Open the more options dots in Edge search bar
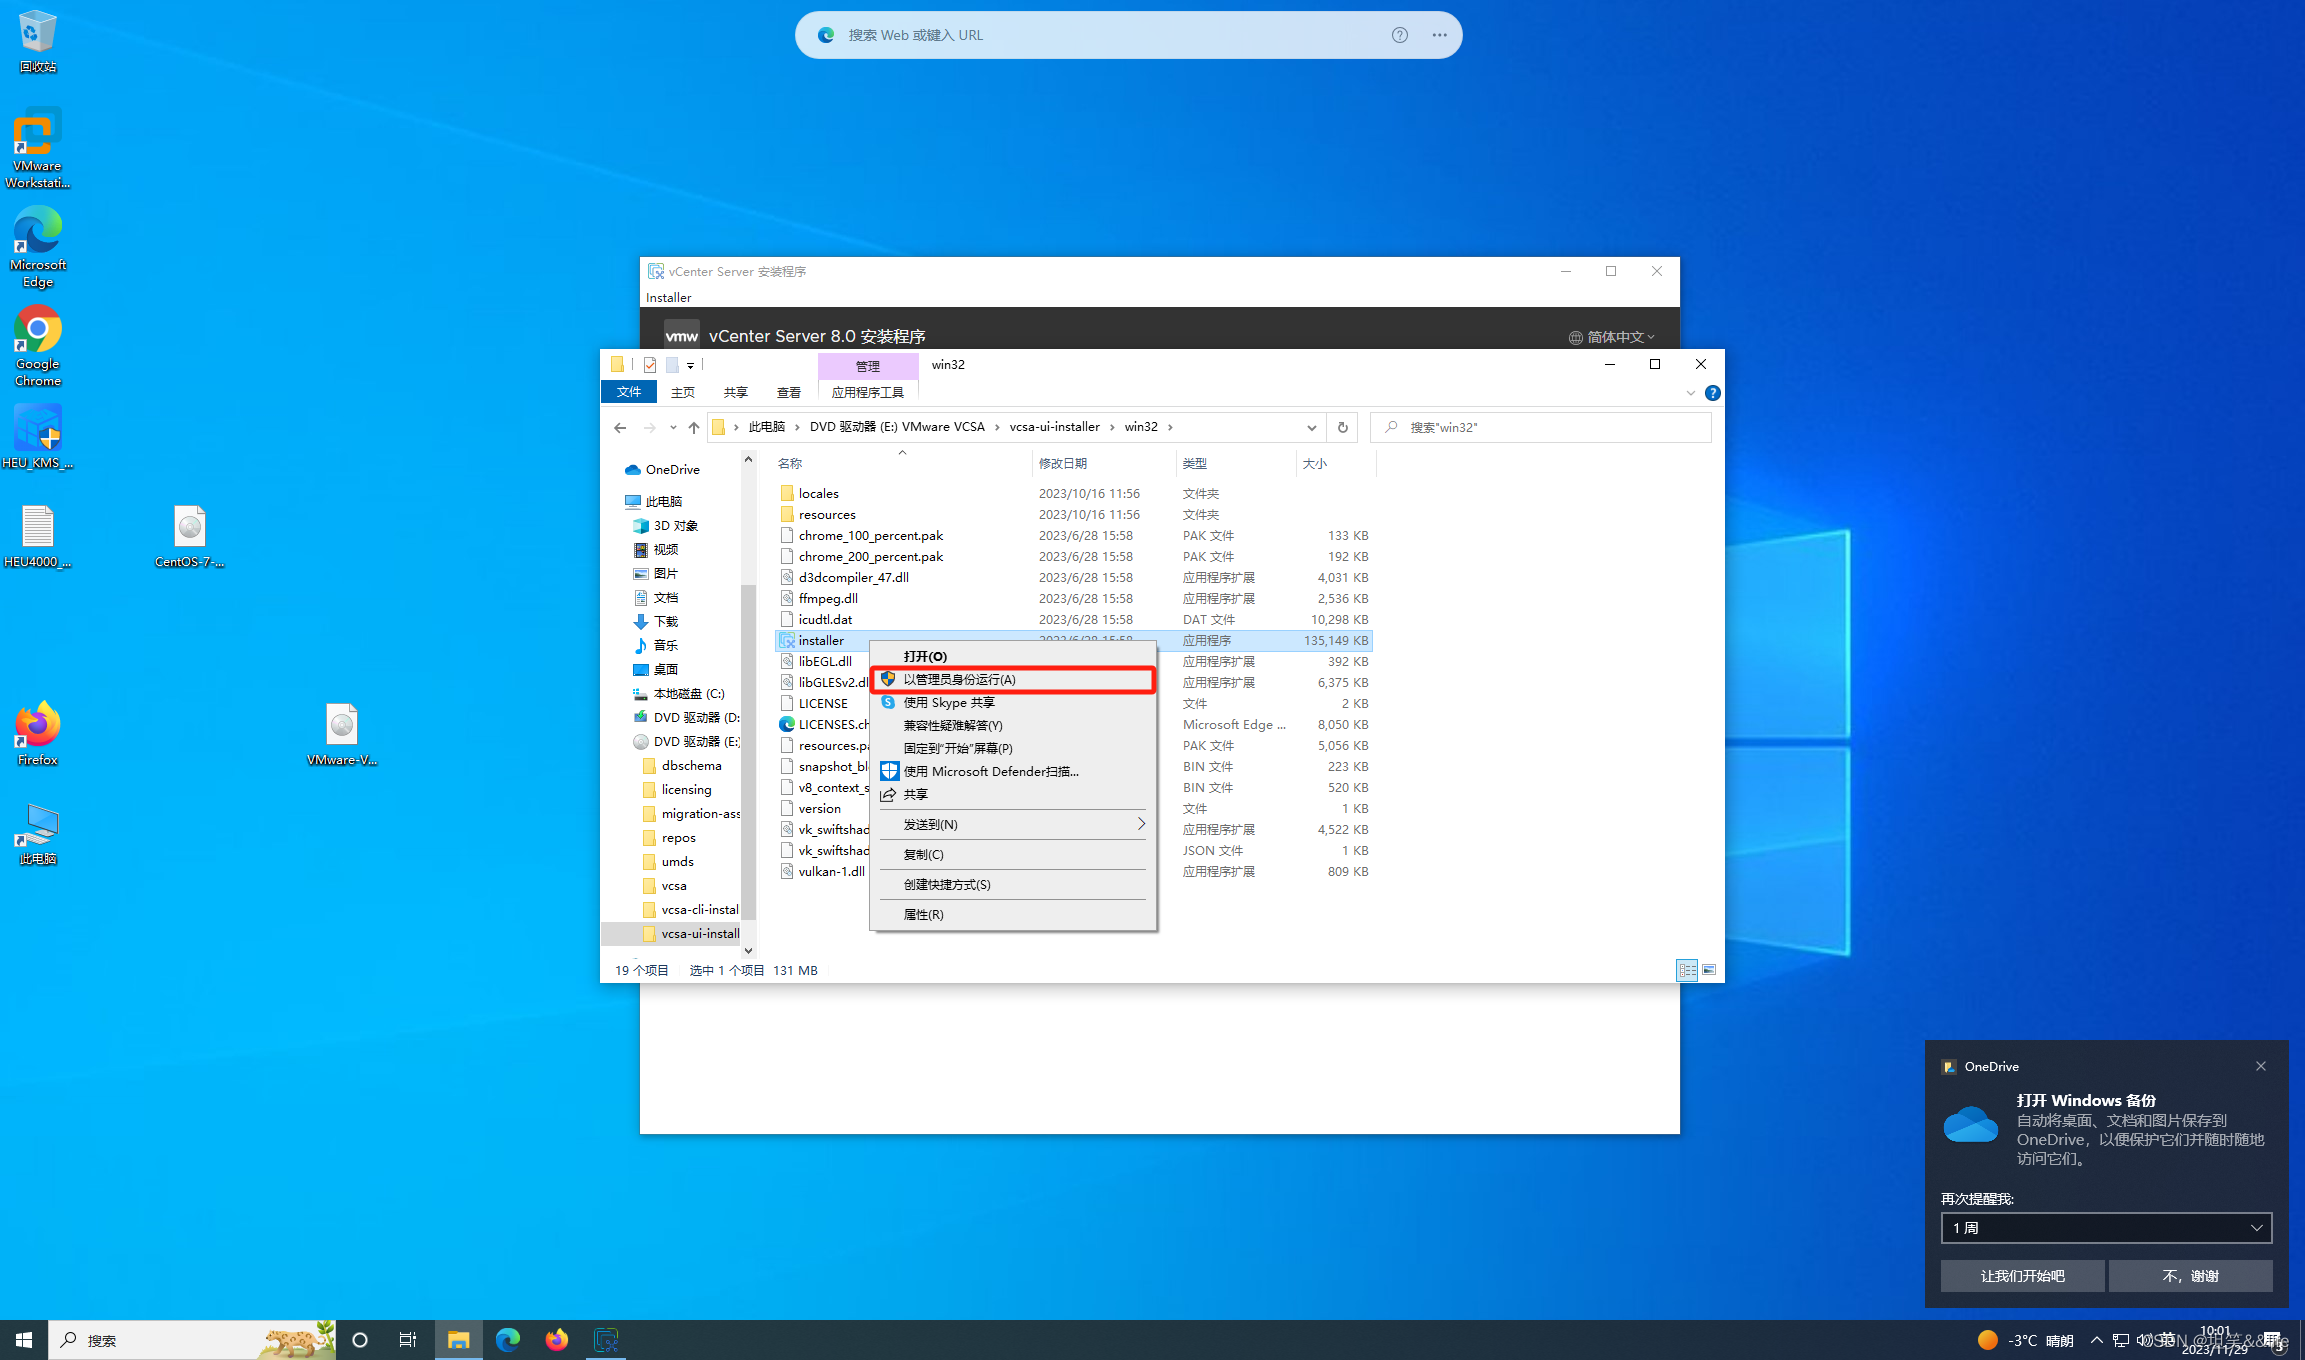The width and height of the screenshot is (2305, 1360). 1439,35
